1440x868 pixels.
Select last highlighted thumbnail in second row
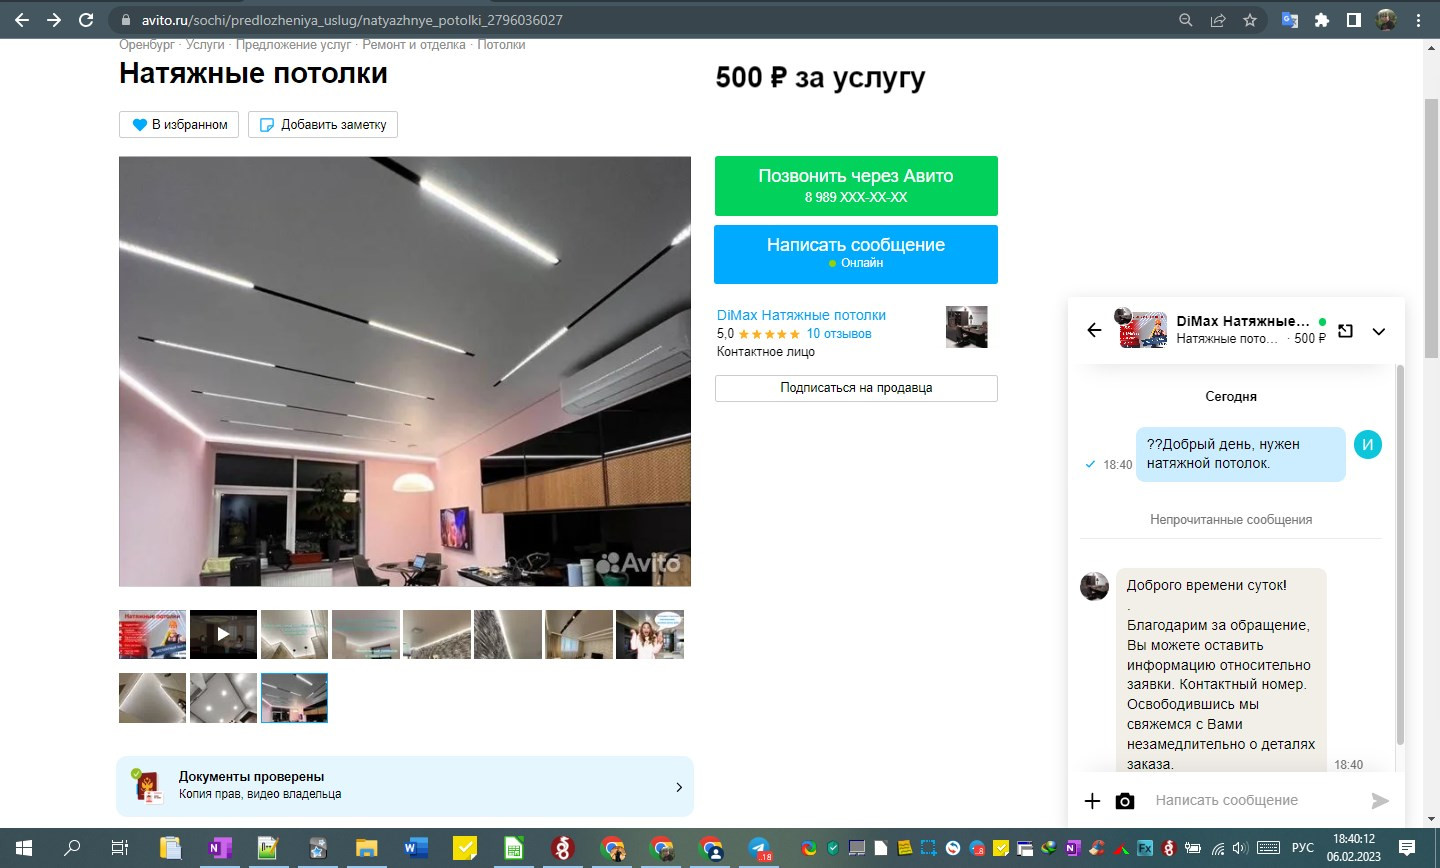(294, 698)
